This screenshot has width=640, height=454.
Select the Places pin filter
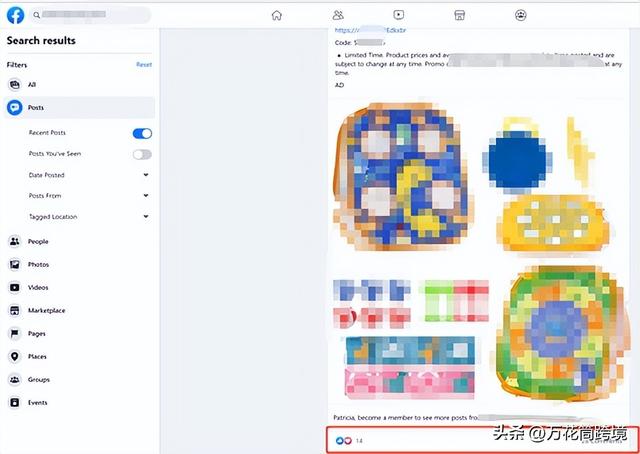click(15, 356)
